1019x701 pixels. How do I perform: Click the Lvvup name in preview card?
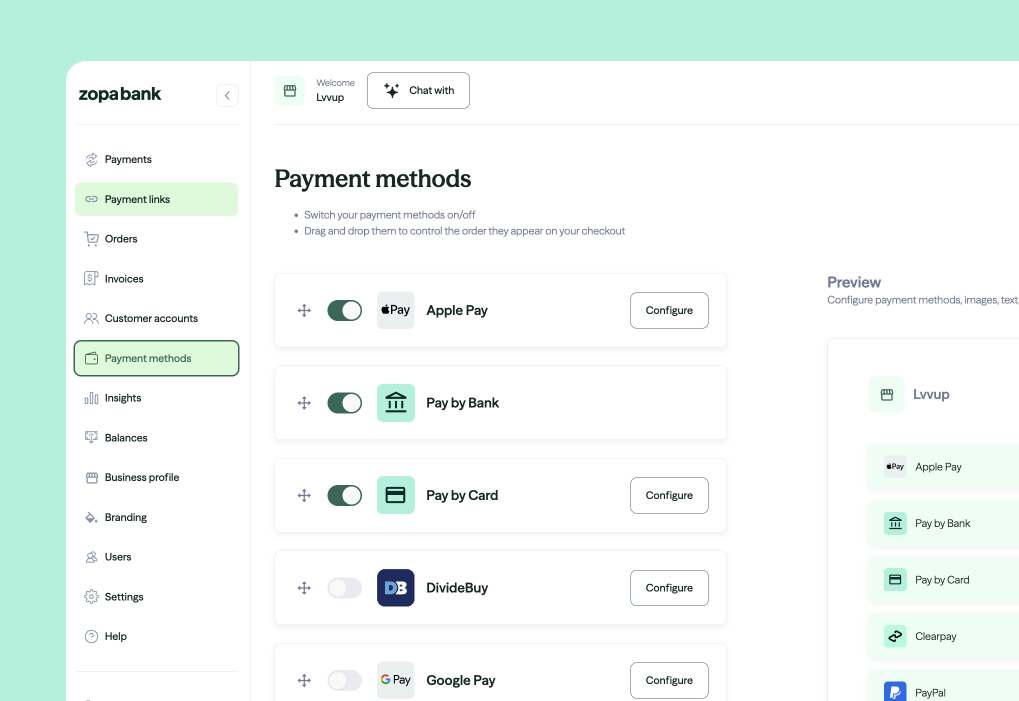931,394
